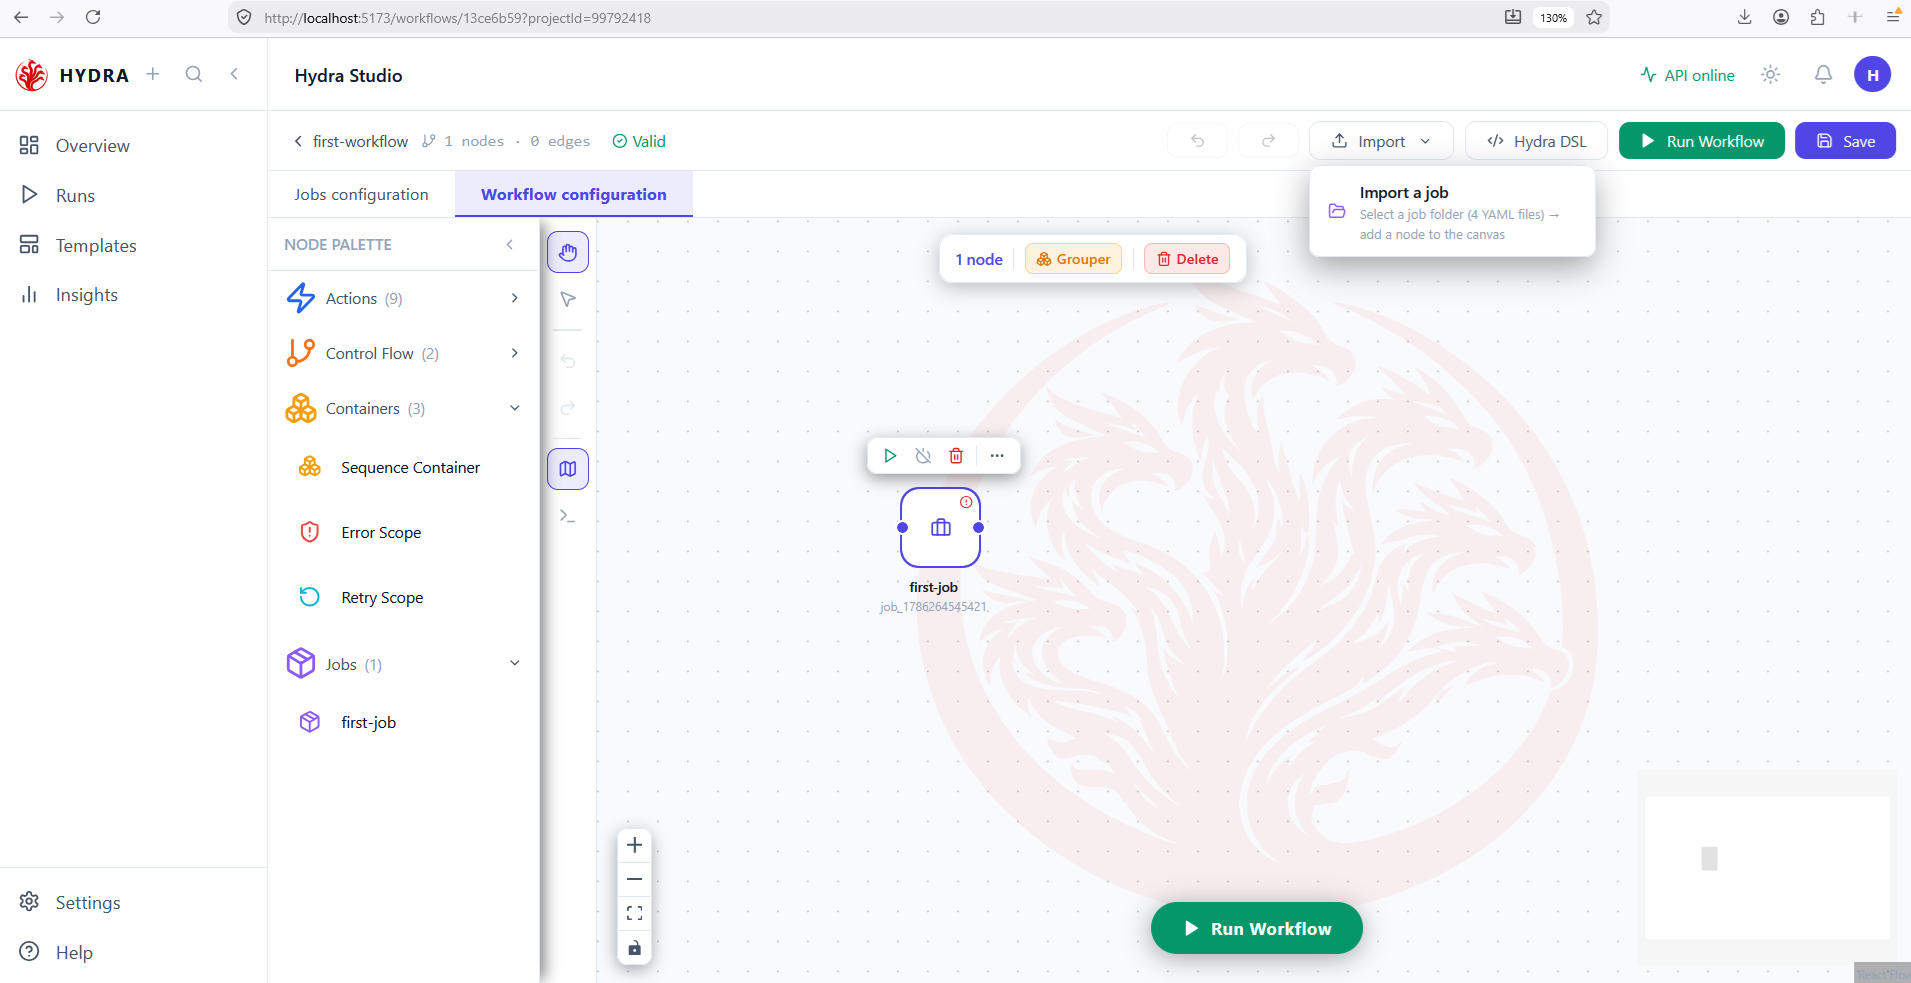The image size is (1911, 983).
Task: Go back using first-workflow chevron
Action: (x=298, y=141)
